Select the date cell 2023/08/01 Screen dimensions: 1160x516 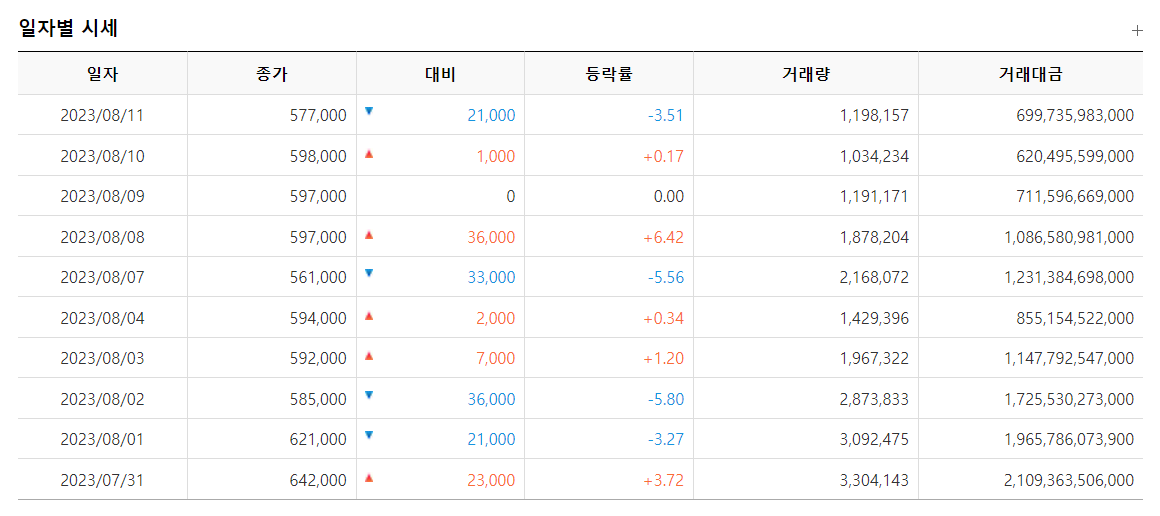pos(102,439)
